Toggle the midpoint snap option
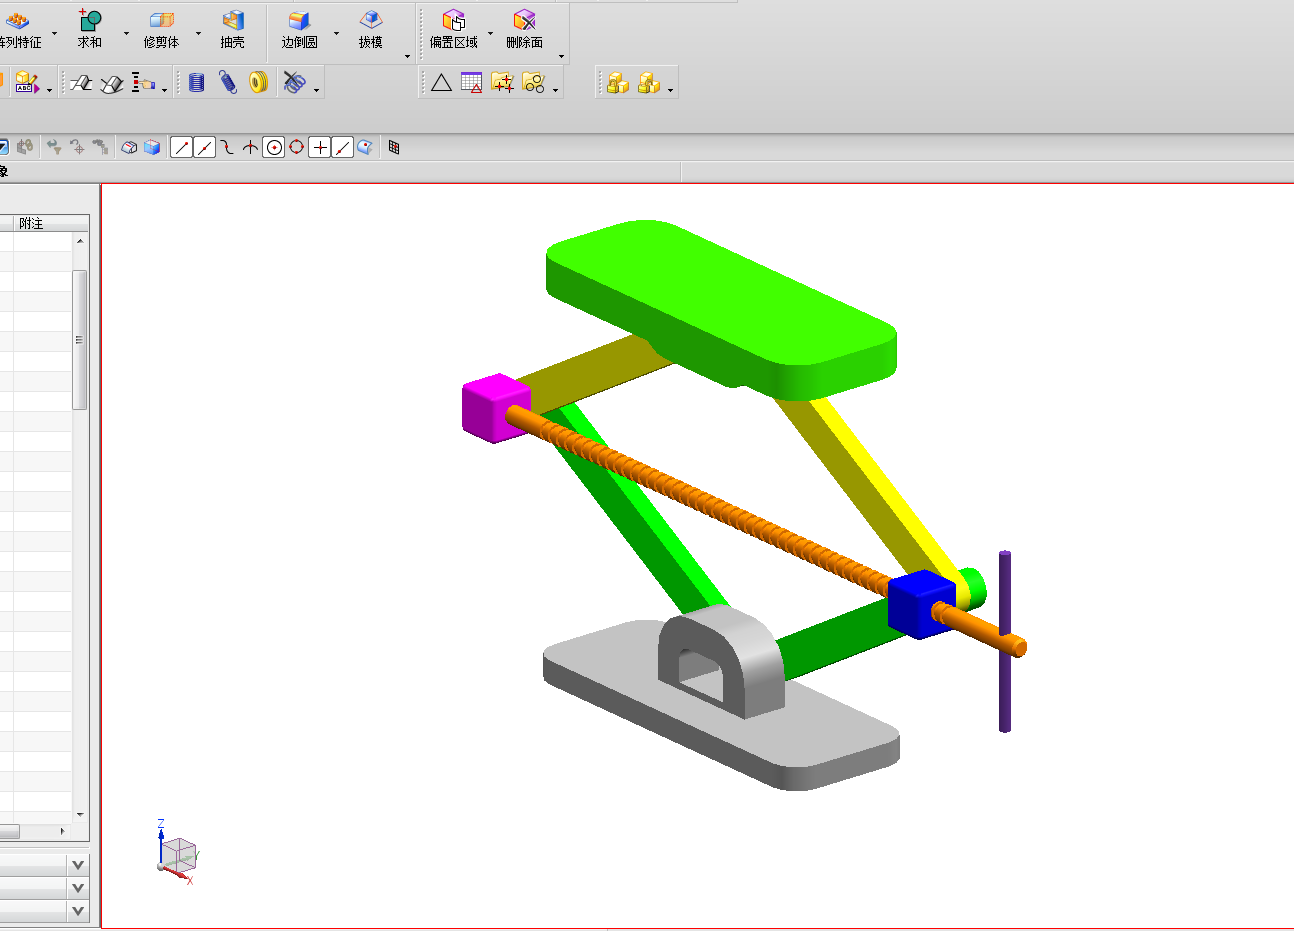The height and width of the screenshot is (931, 1294). click(x=204, y=148)
